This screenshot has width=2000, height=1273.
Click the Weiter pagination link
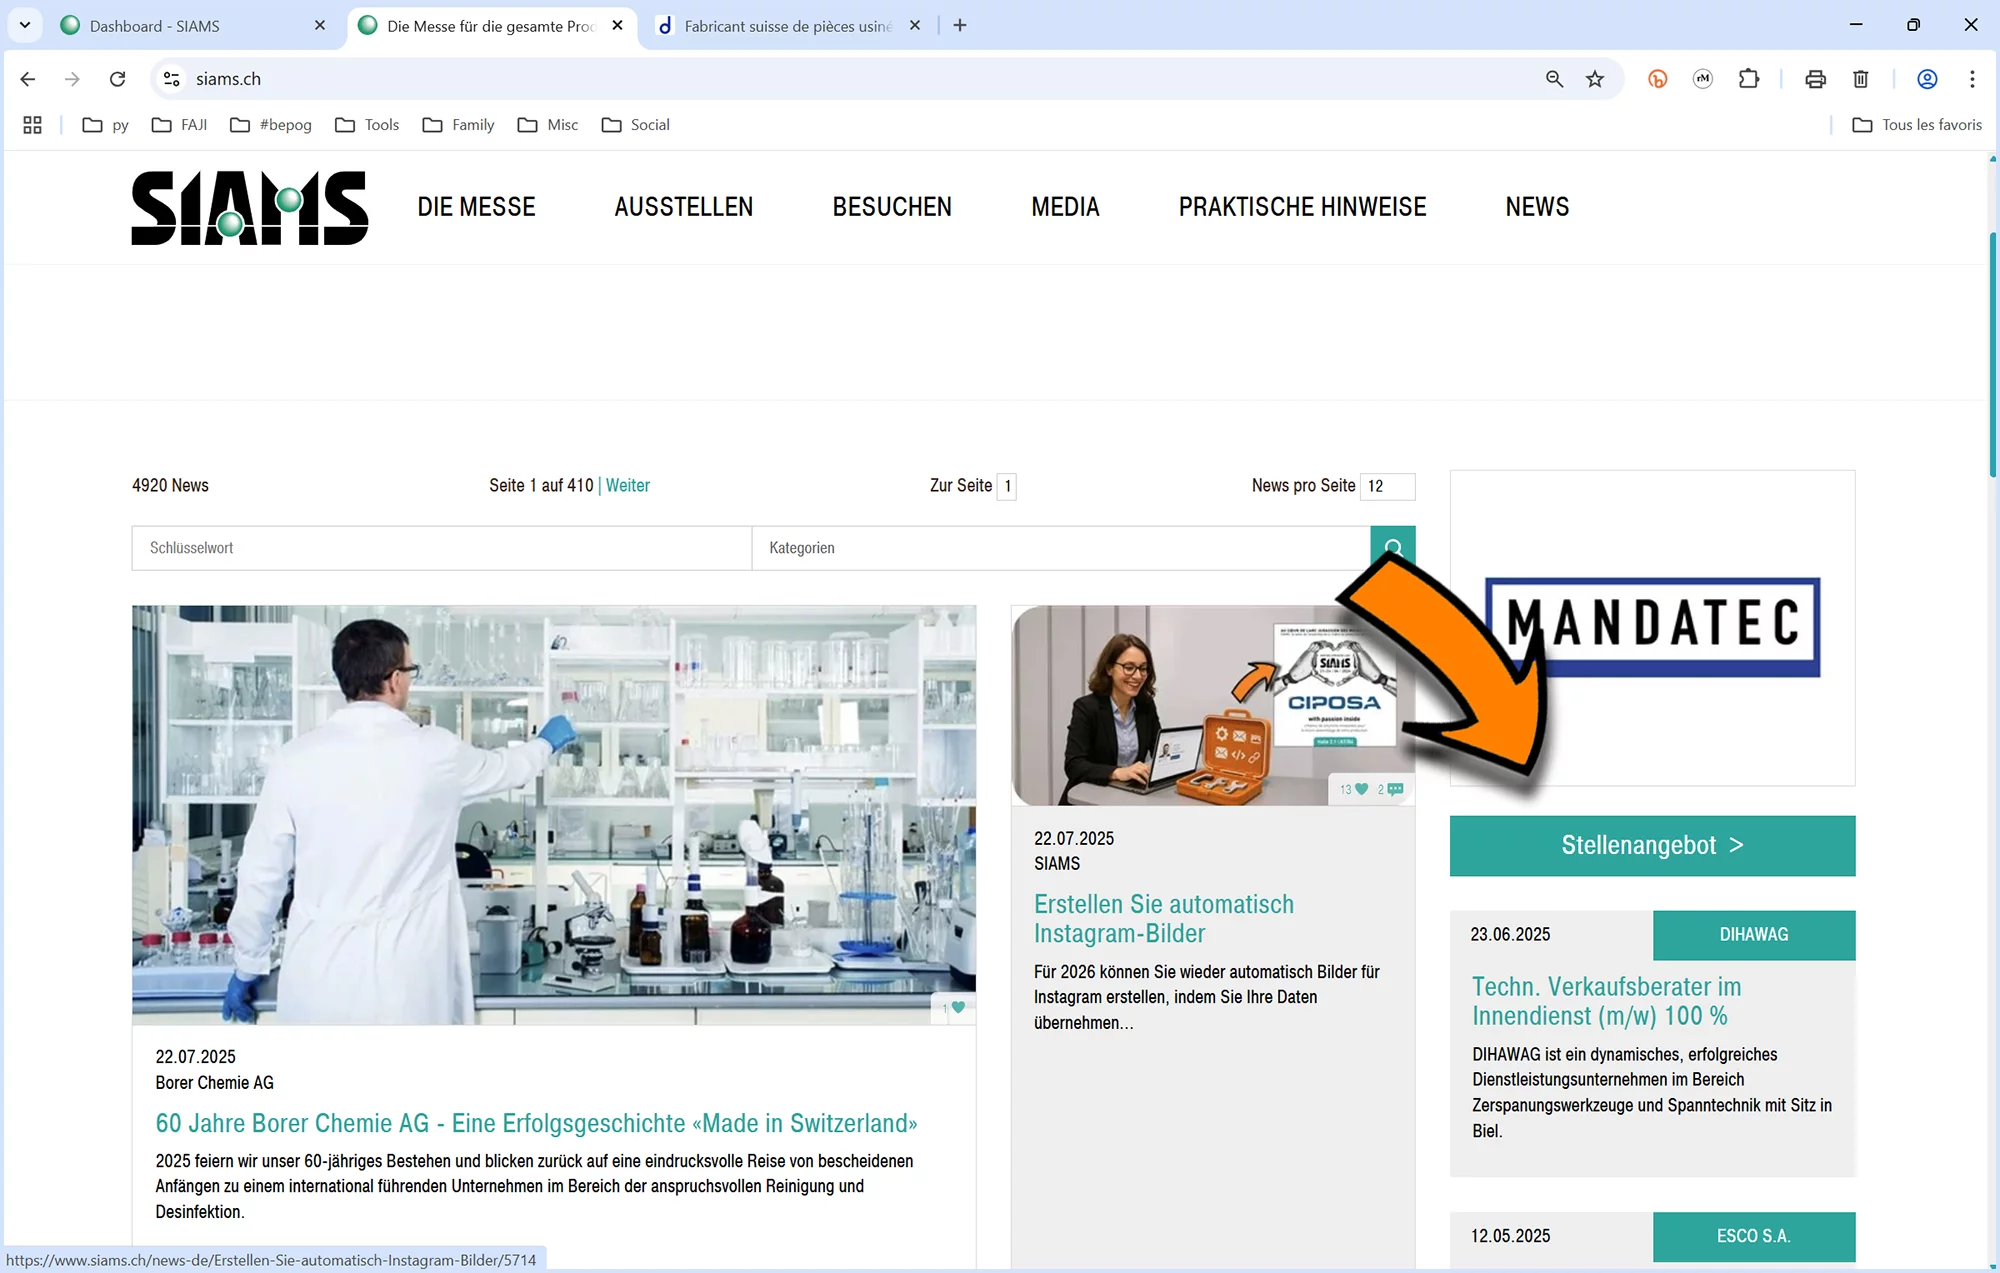[627, 485]
